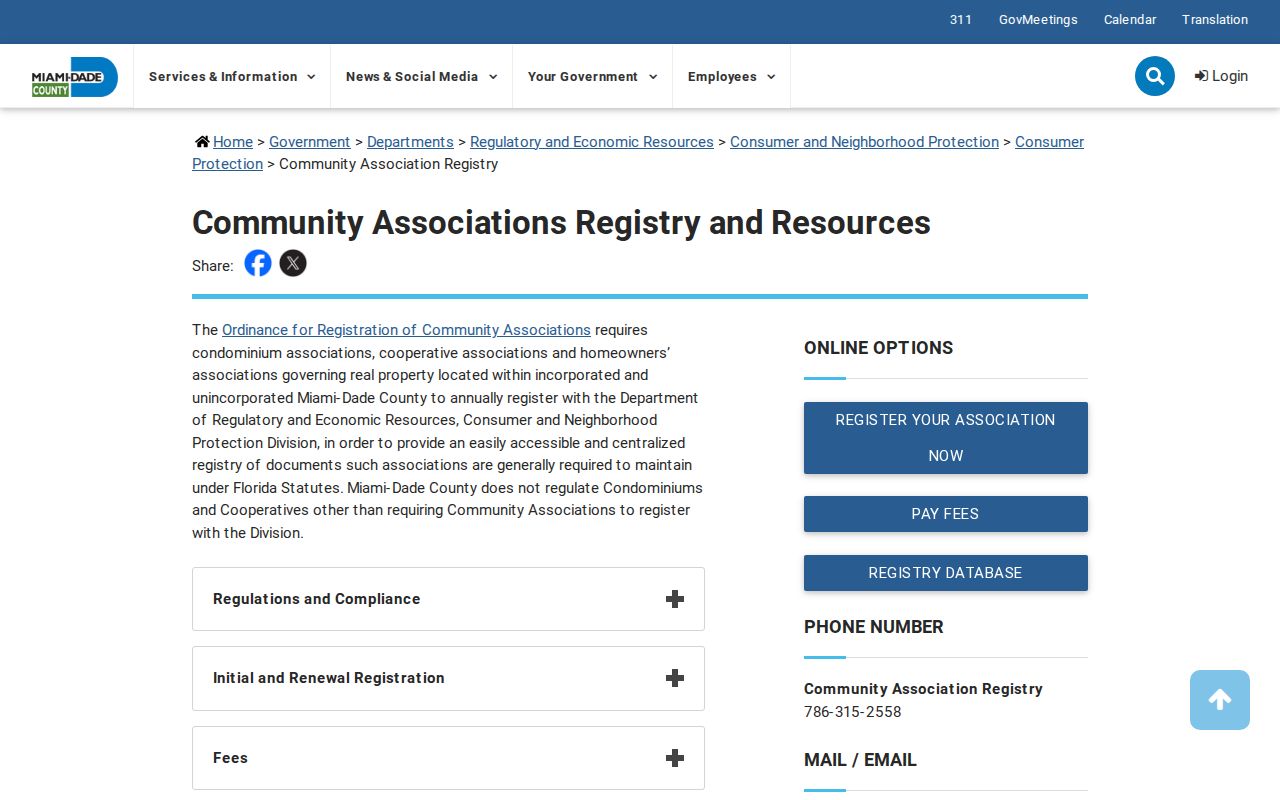Click the Login link
The image size is (1280, 800).
1221,76
